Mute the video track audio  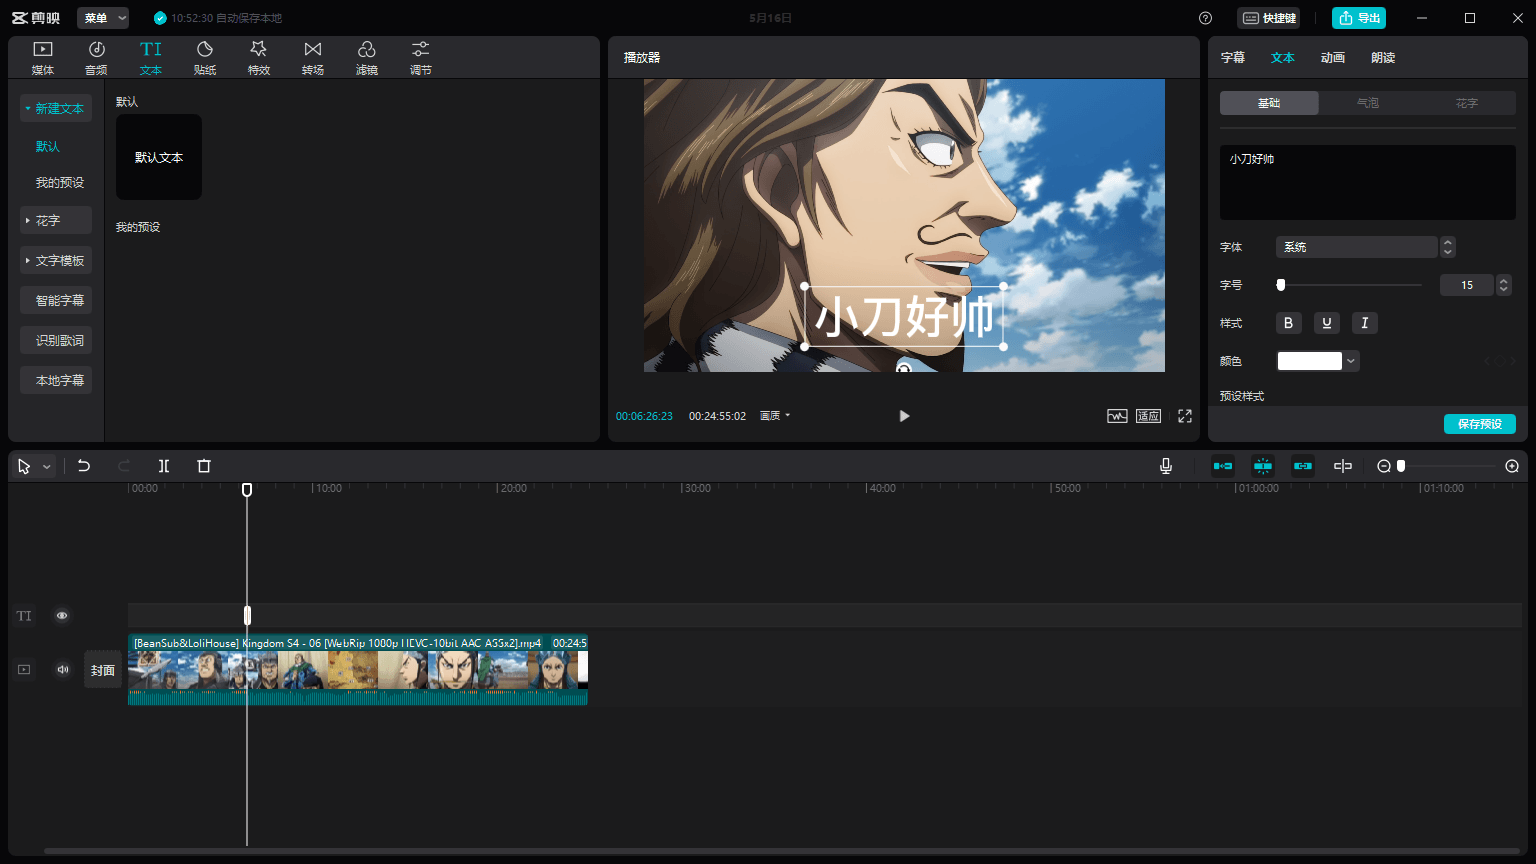click(62, 669)
